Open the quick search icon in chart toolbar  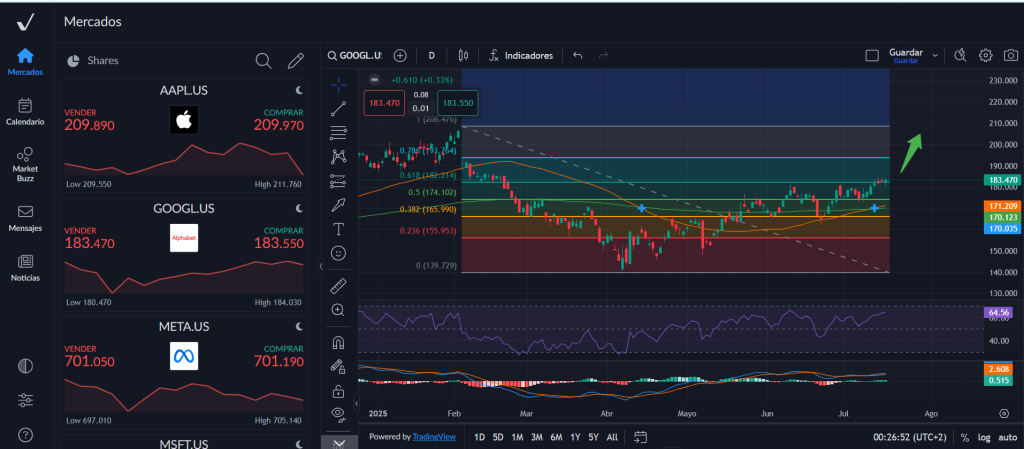click(959, 55)
